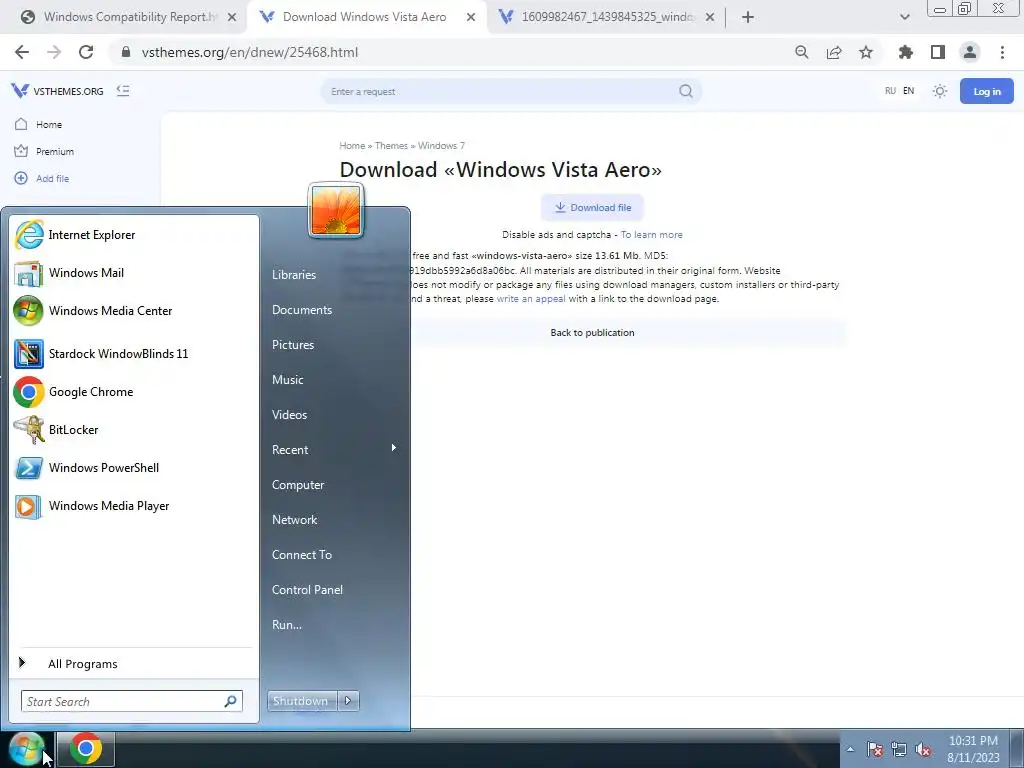Click the muted volume tray icon

pyautogui.click(x=923, y=749)
